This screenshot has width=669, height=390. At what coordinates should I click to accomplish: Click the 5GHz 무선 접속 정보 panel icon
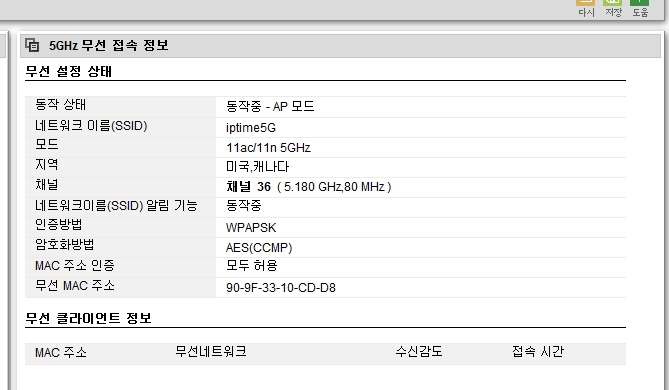pyautogui.click(x=32, y=45)
